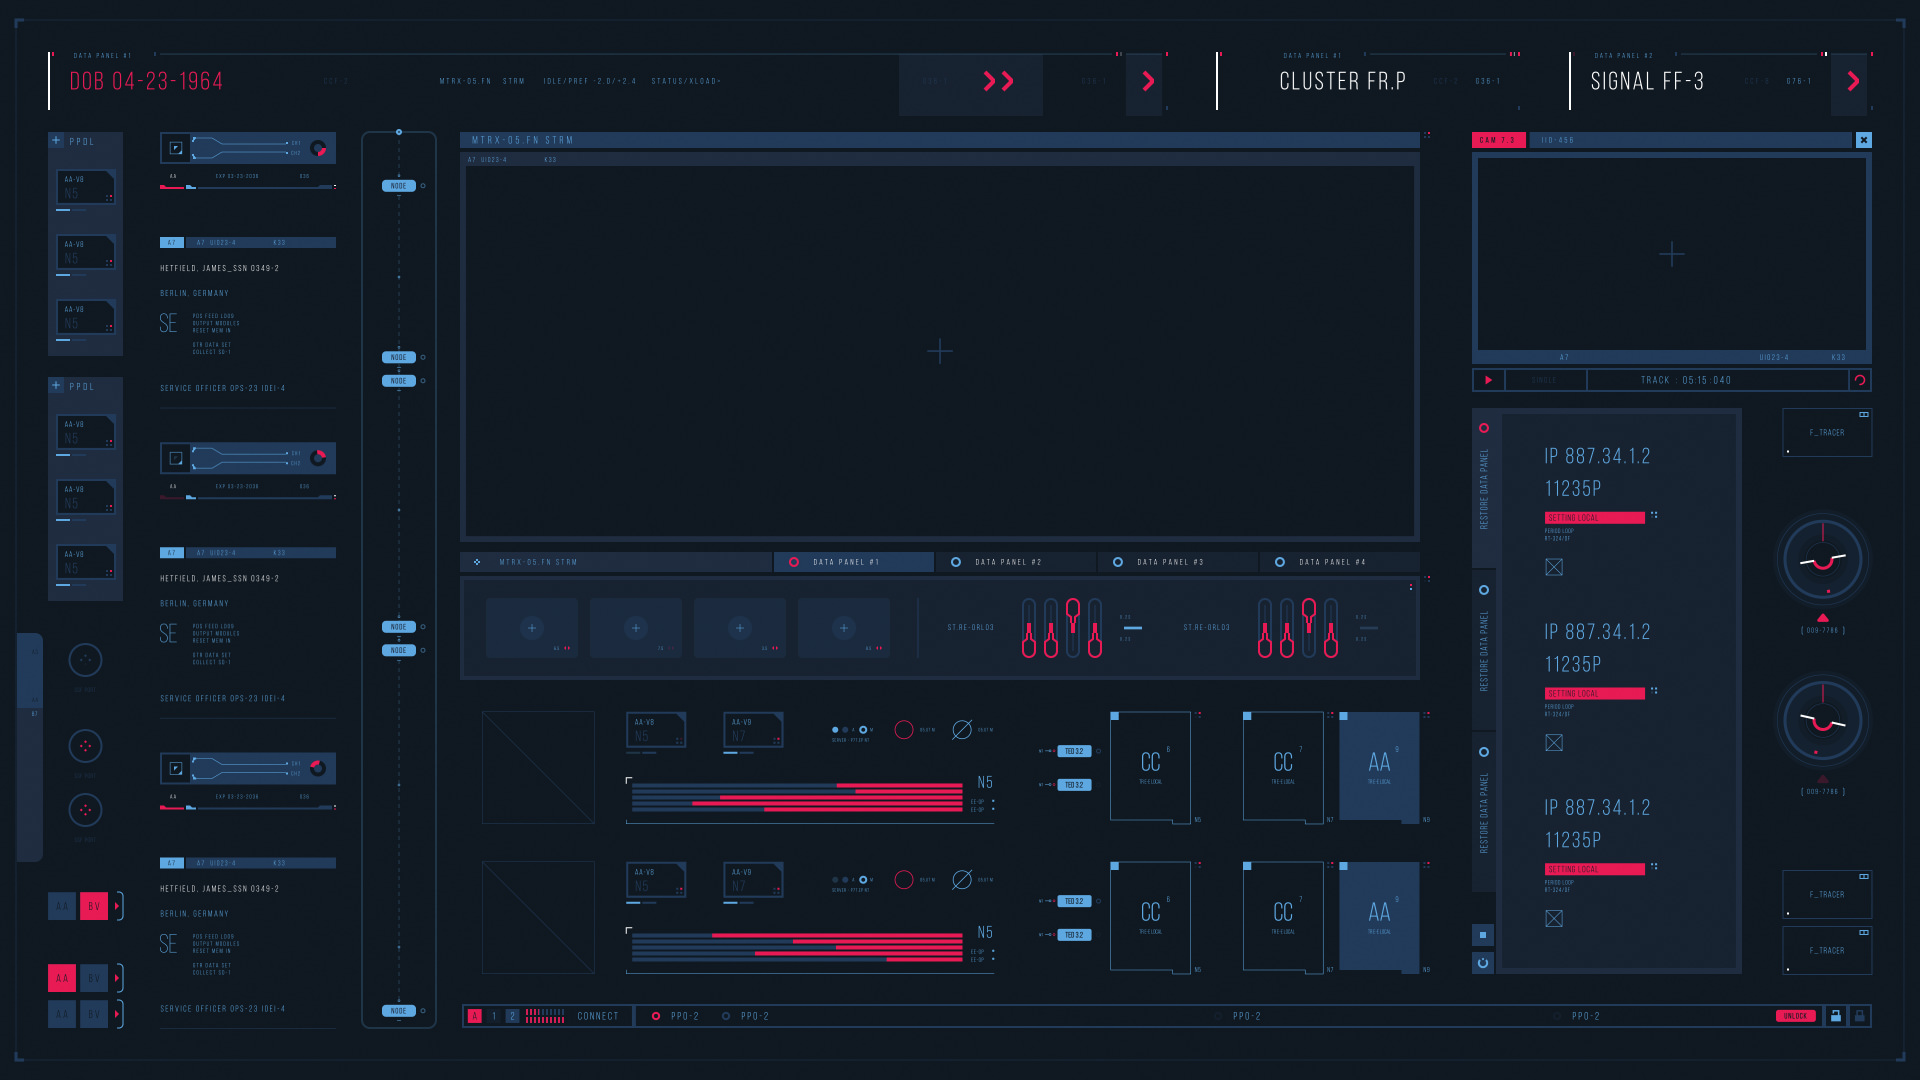
Task: Click a plus tile in Data Panel #1
Action: coord(531,628)
